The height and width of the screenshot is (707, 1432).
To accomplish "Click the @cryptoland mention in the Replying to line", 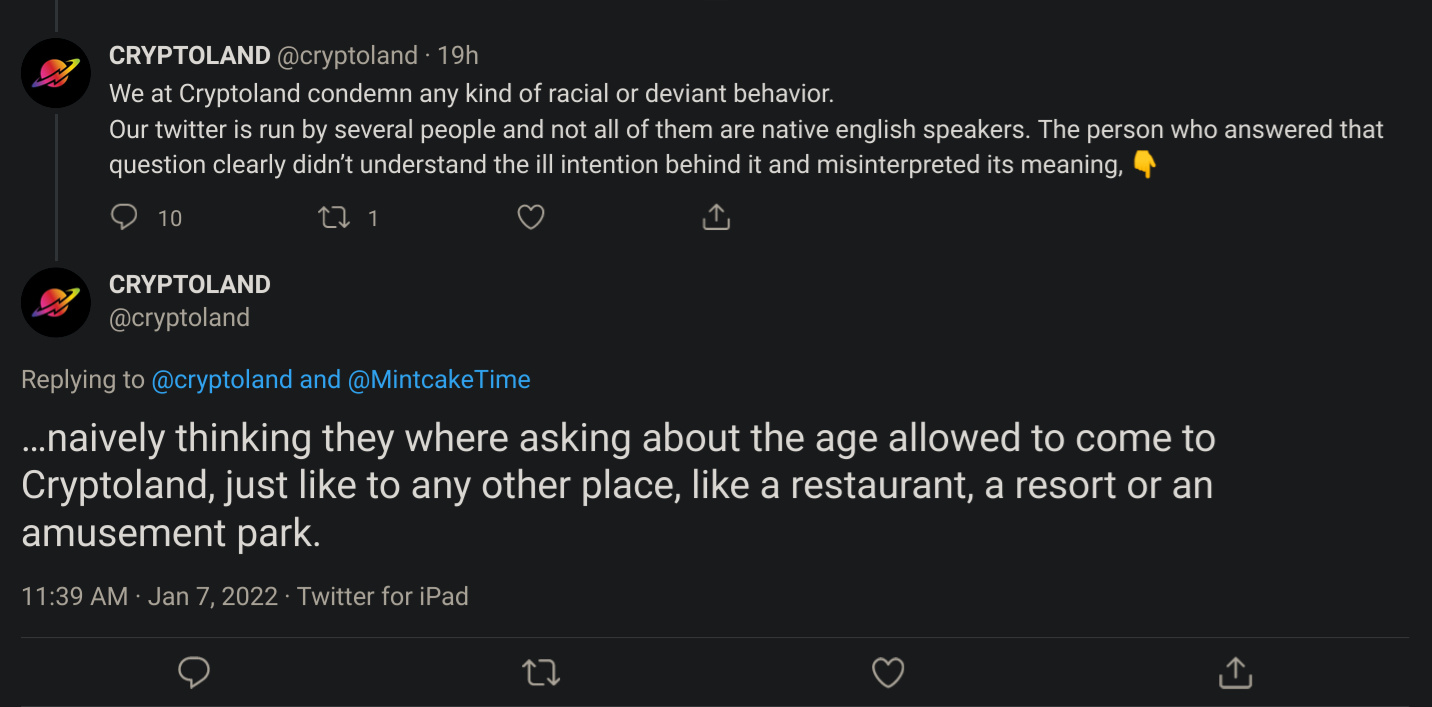I will pyautogui.click(x=222, y=380).
